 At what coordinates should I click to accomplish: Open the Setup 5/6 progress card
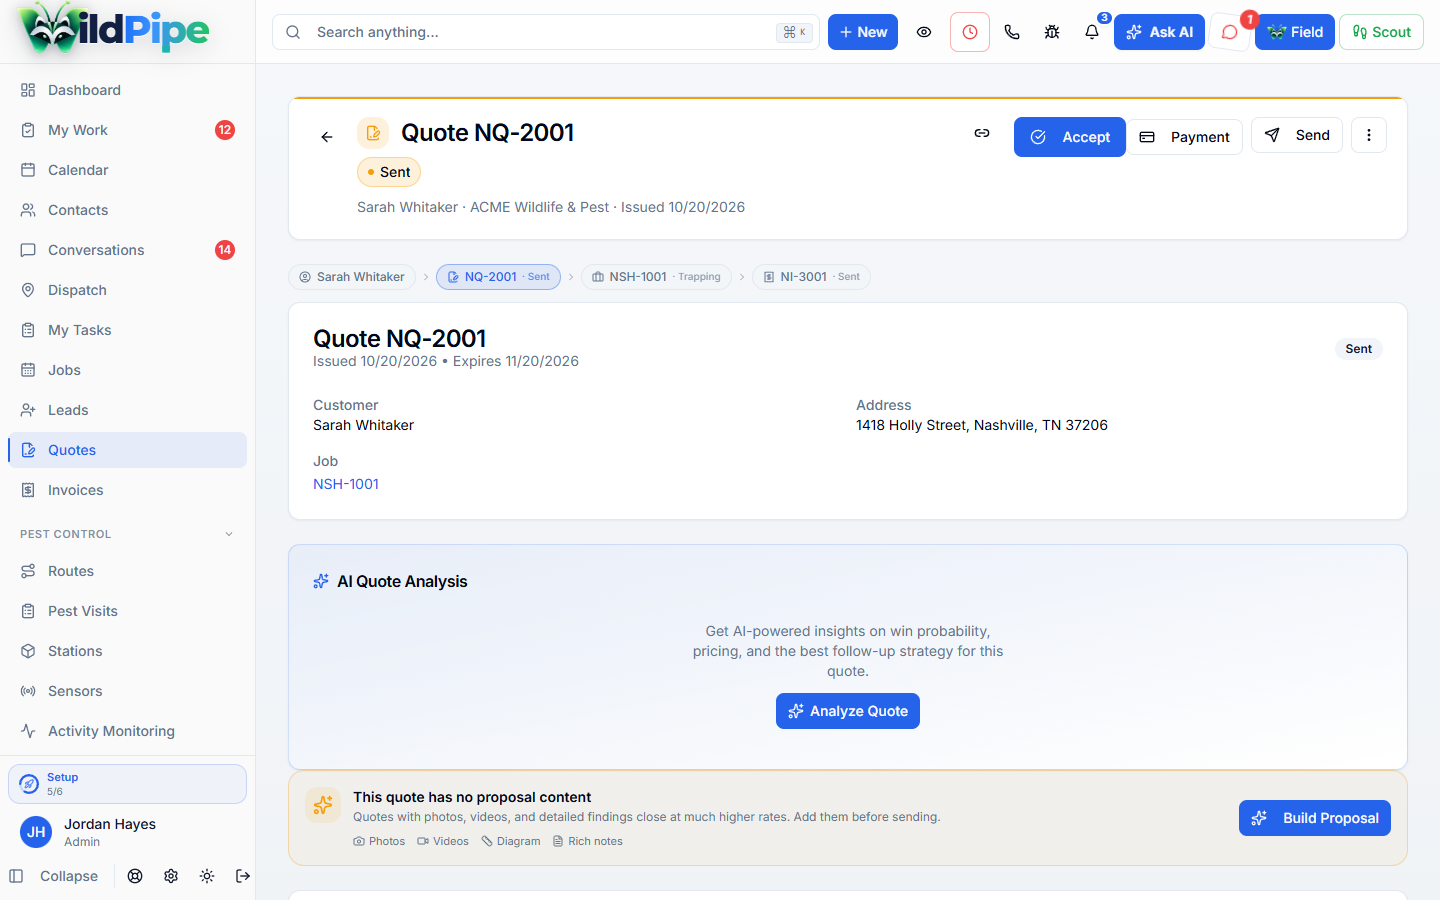coord(127,784)
